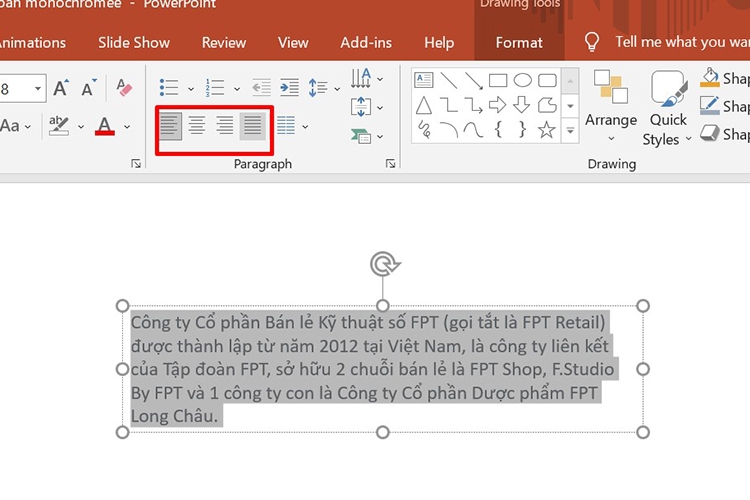Select Scribble shape in gallery
This screenshot has width=750, height=500.
pos(424,129)
